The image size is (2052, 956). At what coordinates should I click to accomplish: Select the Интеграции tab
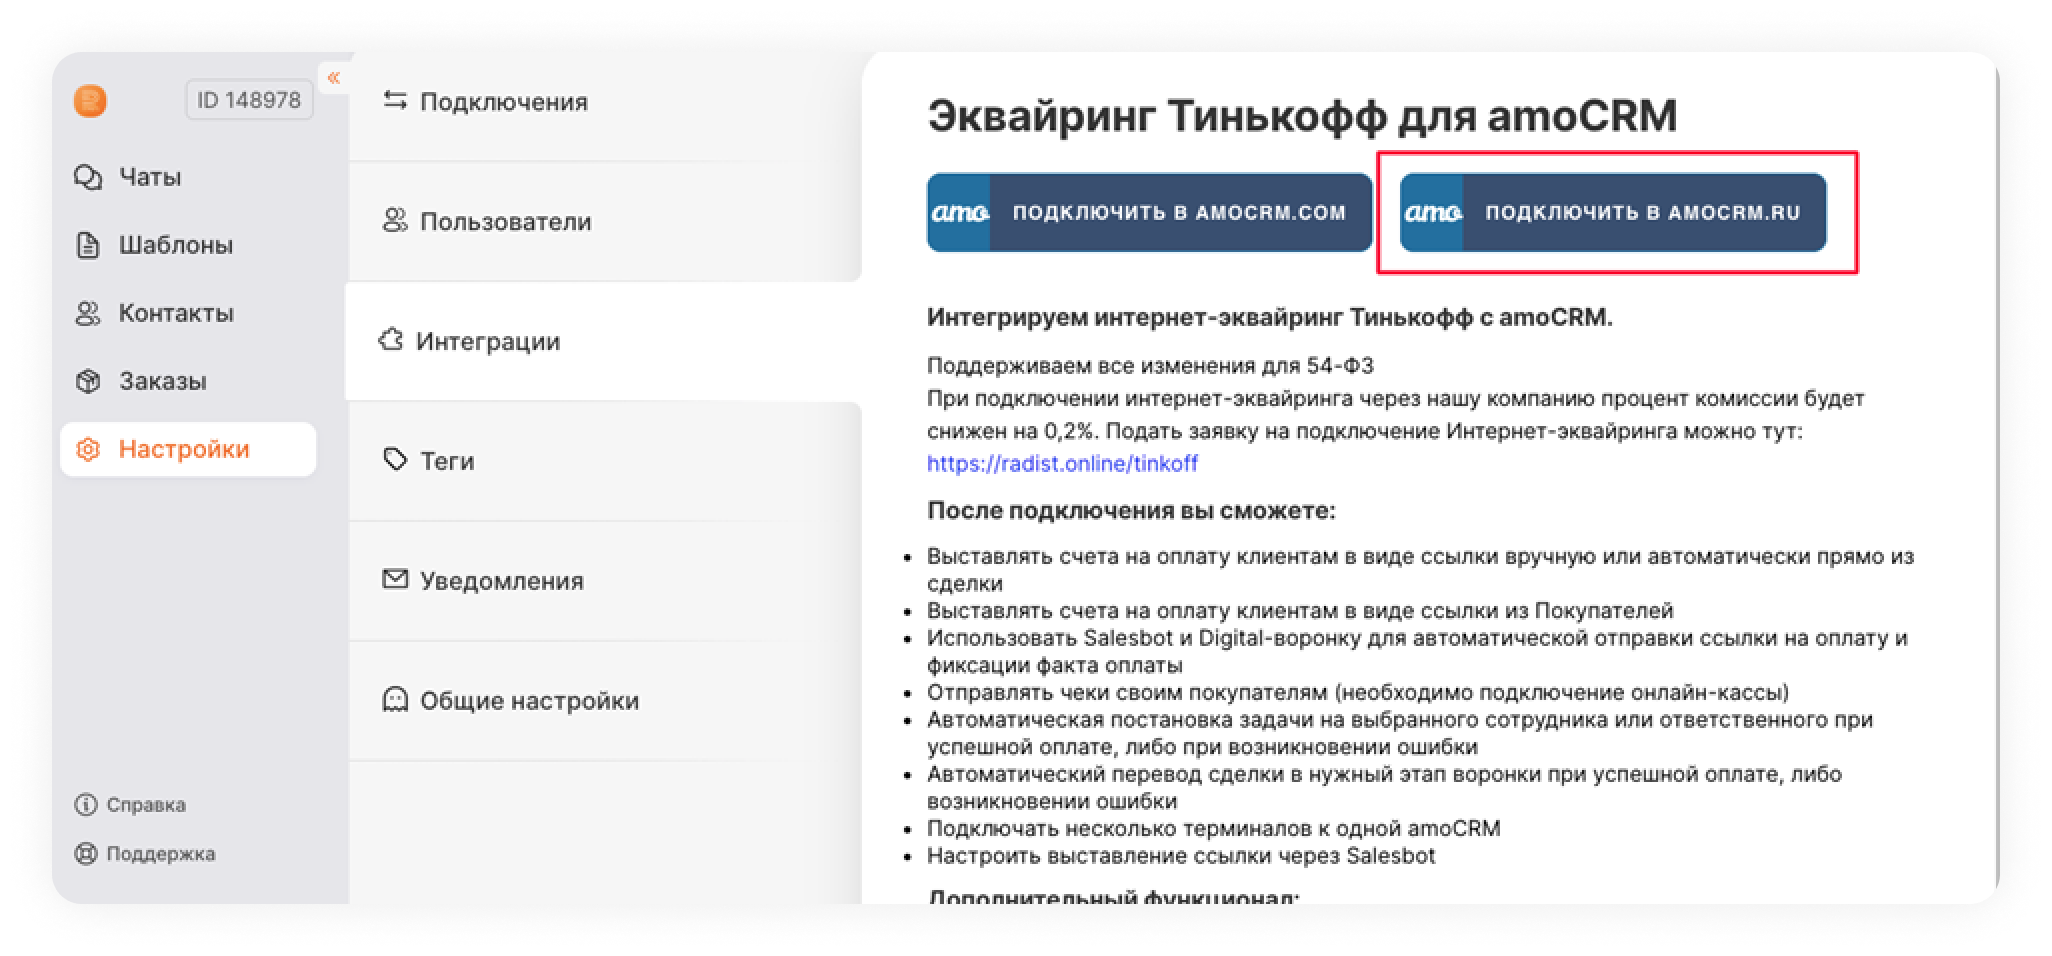[603, 341]
